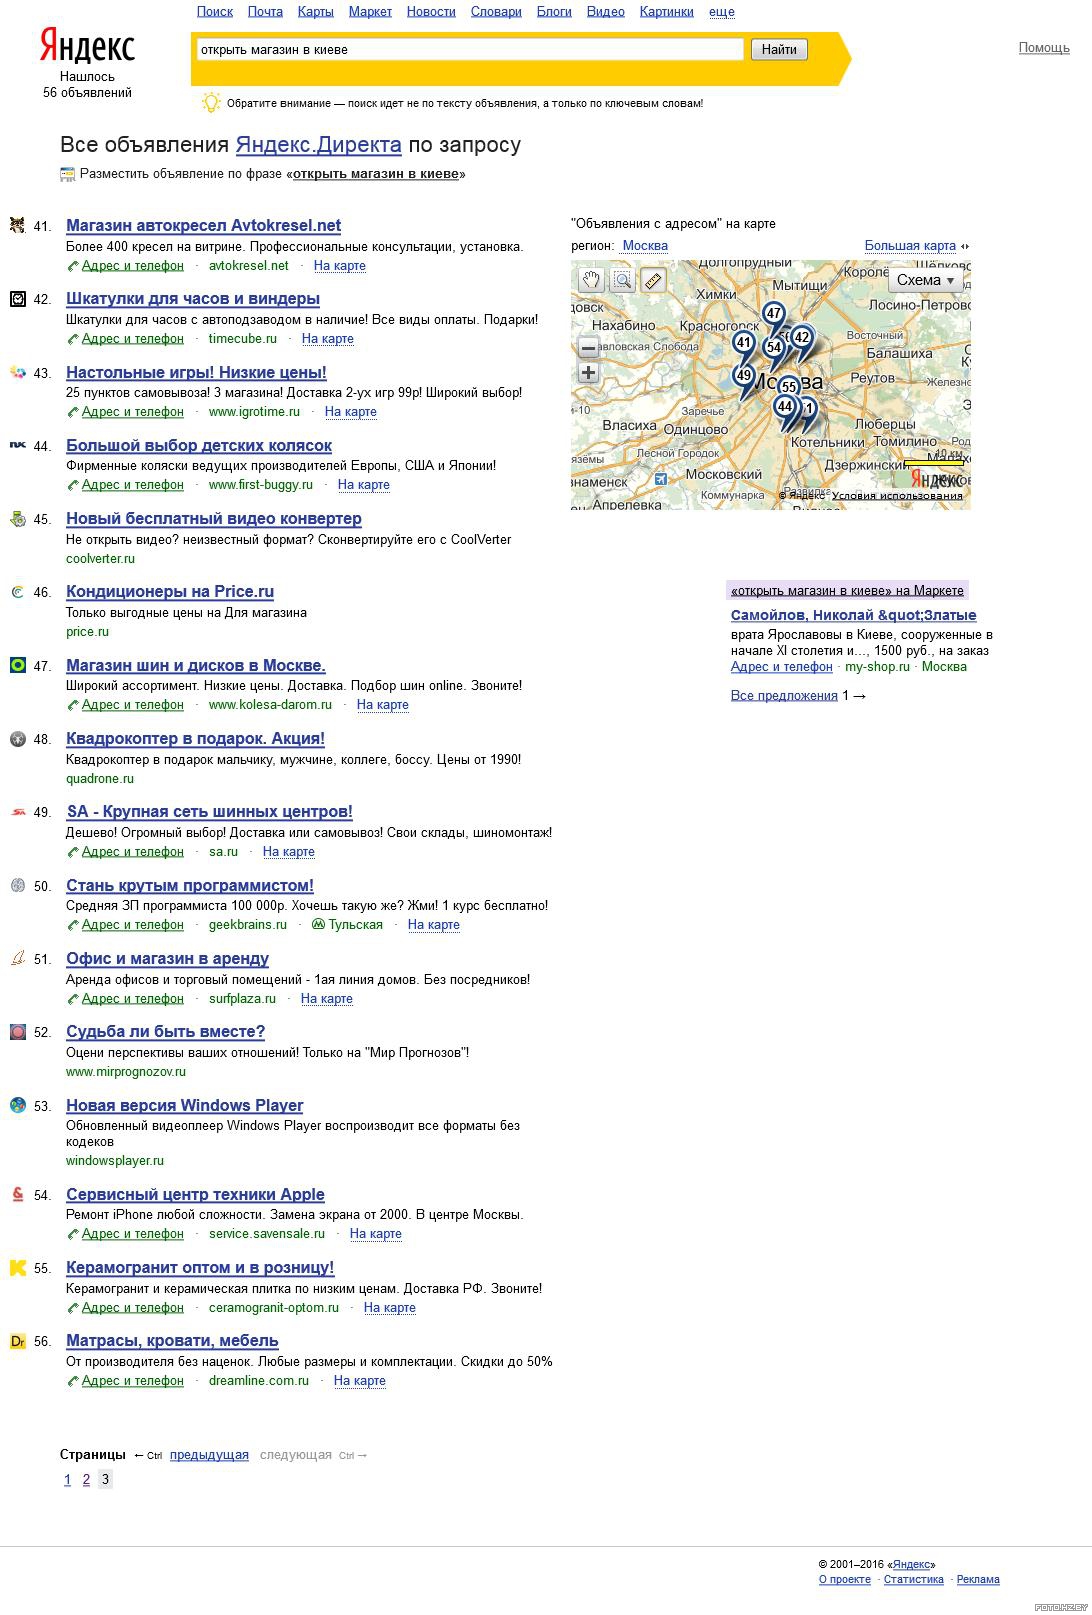Open the Помощь help link
Image resolution: width=1092 pixels, height=1615 pixels.
pos(1044,47)
